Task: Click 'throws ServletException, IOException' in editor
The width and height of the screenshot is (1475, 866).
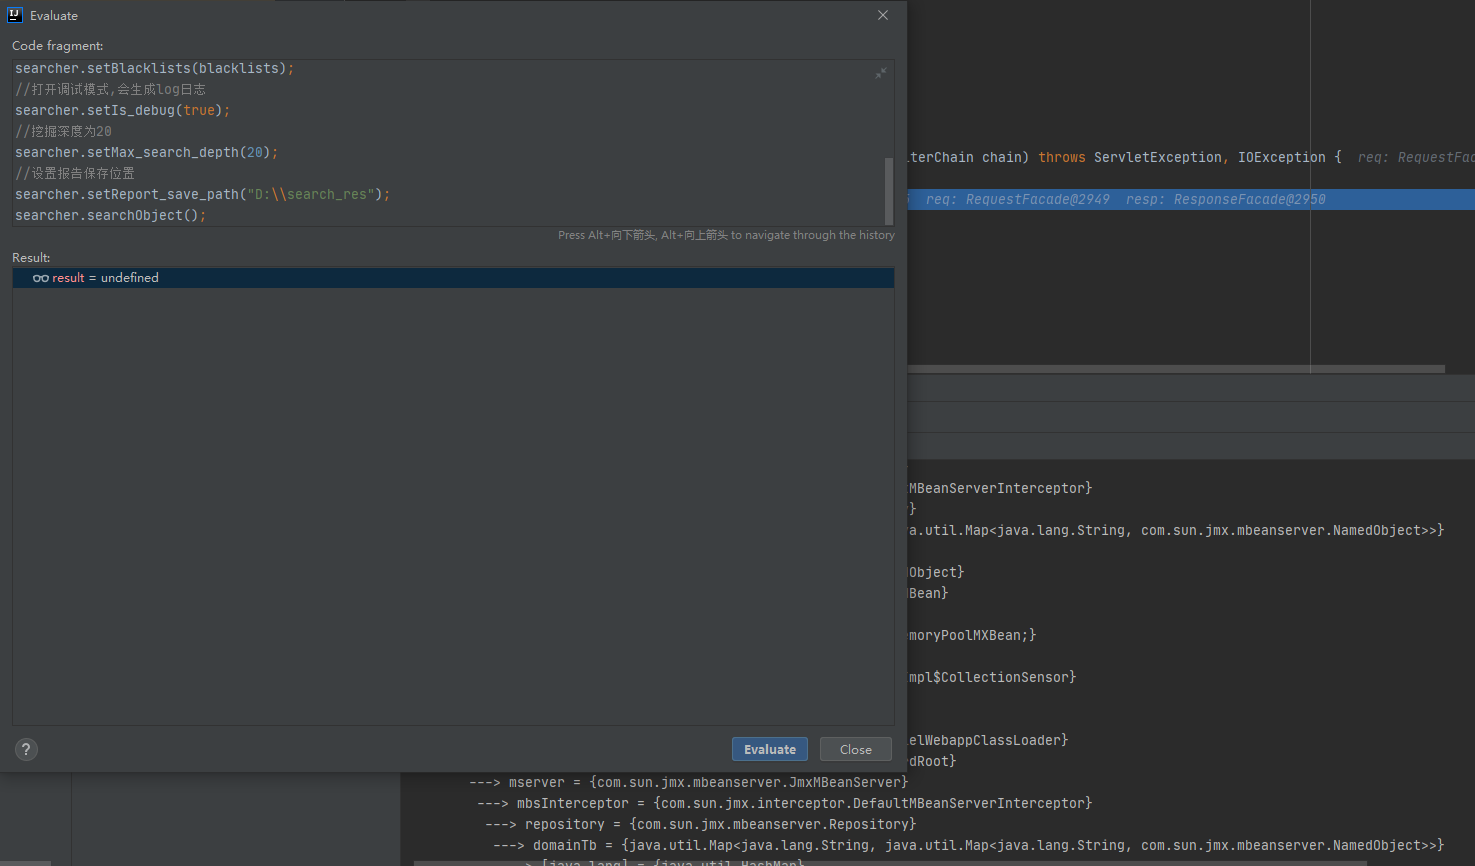Action: click(1182, 157)
